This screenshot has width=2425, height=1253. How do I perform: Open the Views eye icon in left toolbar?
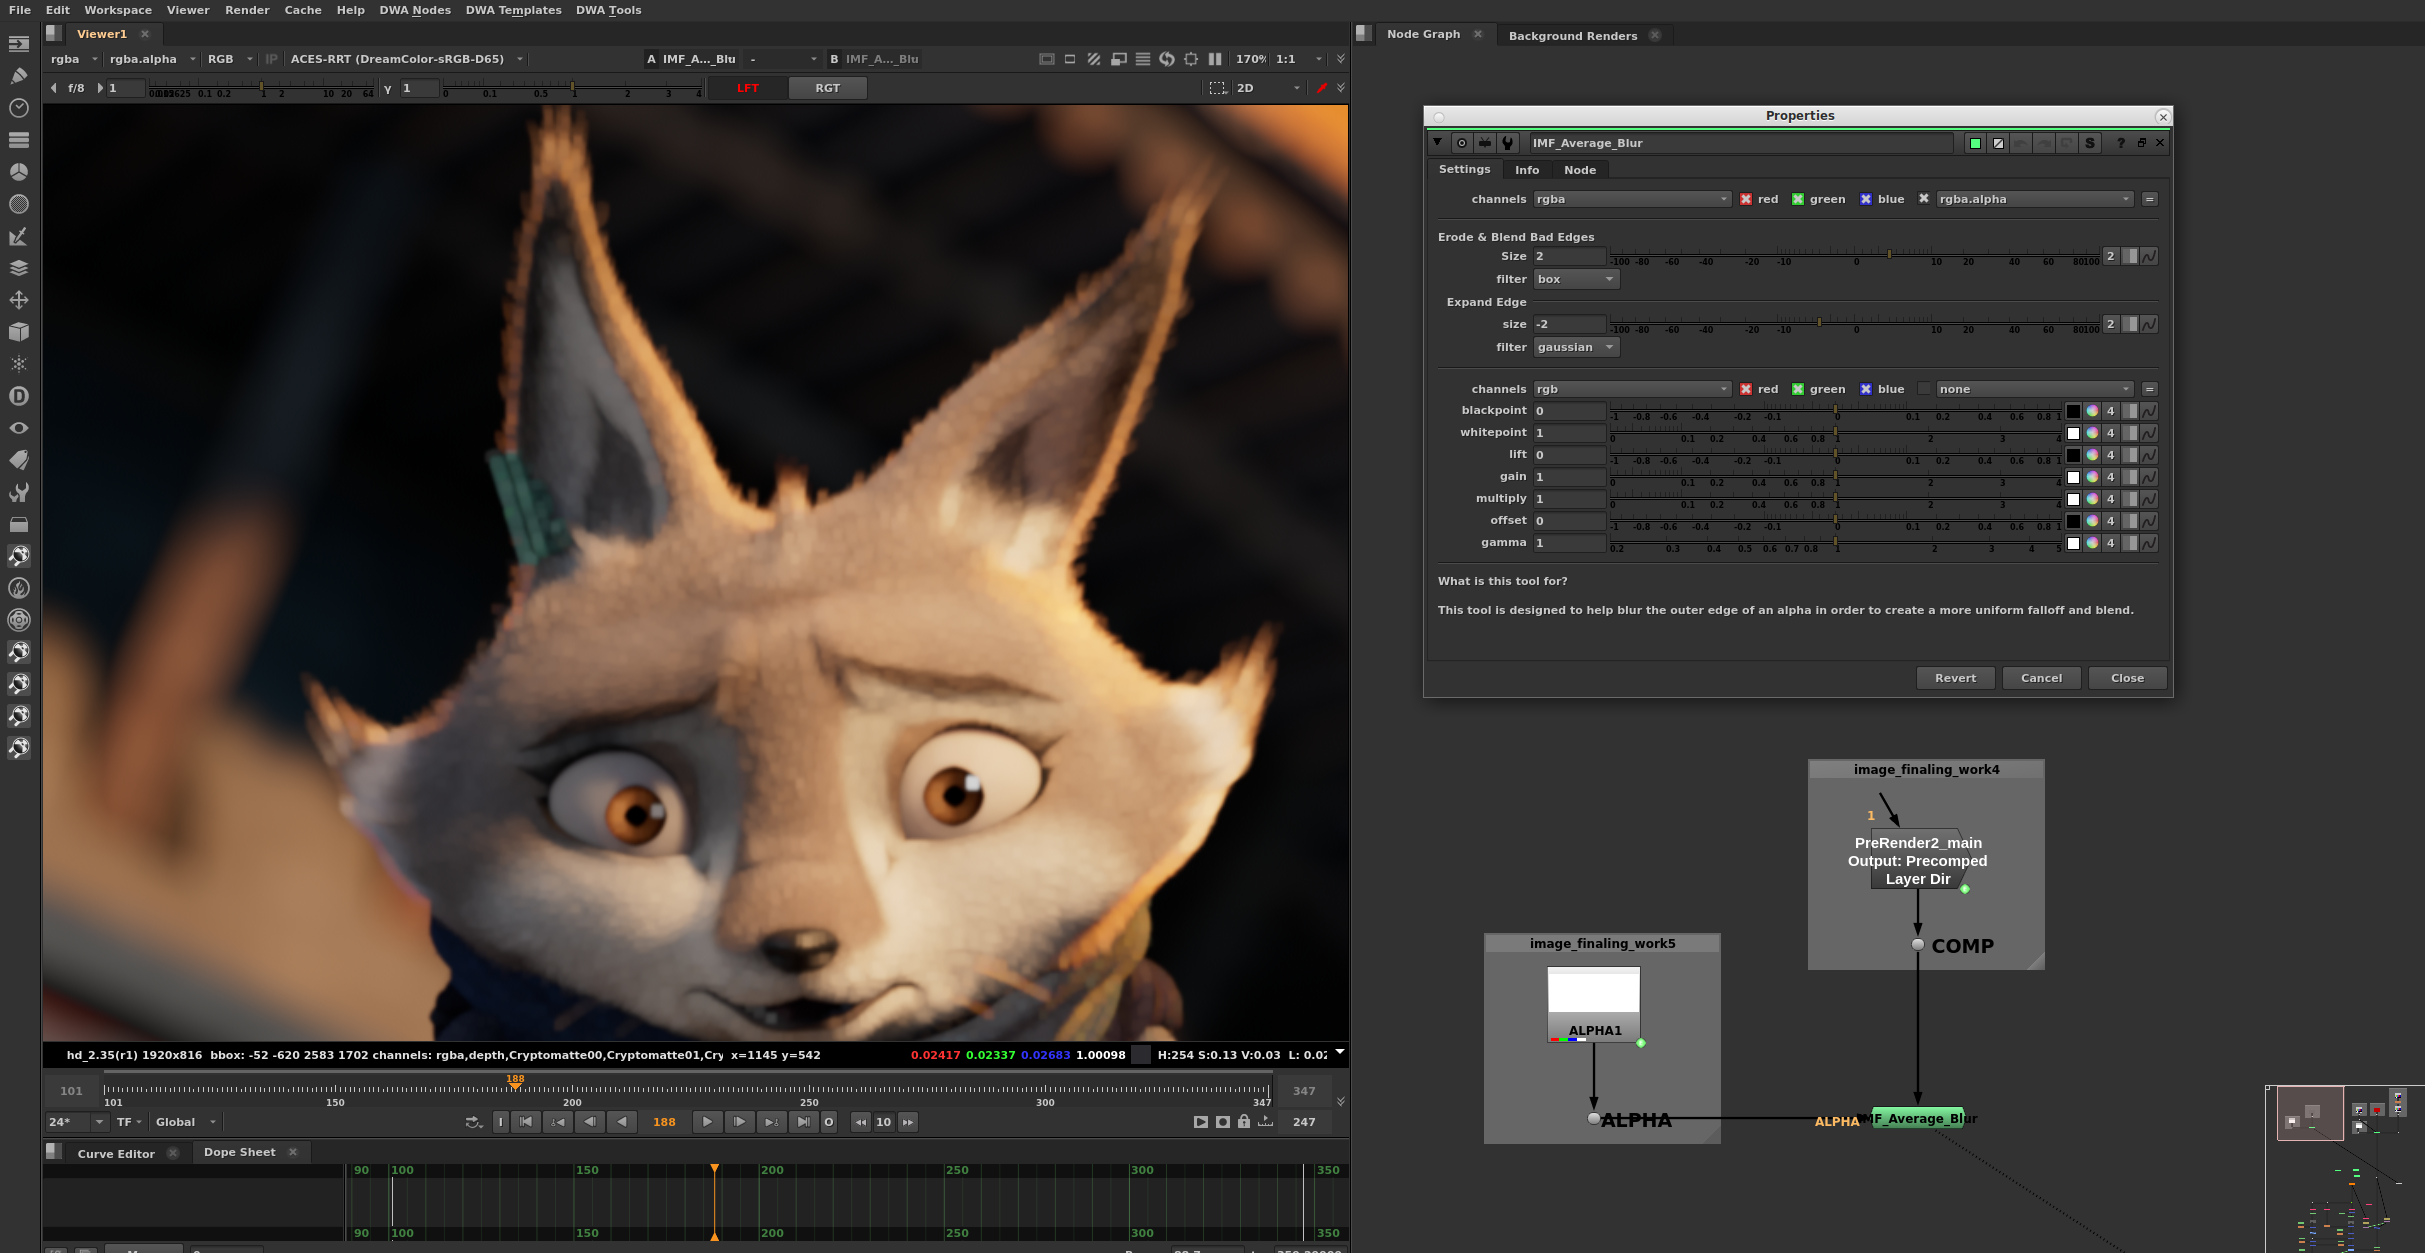(x=18, y=428)
